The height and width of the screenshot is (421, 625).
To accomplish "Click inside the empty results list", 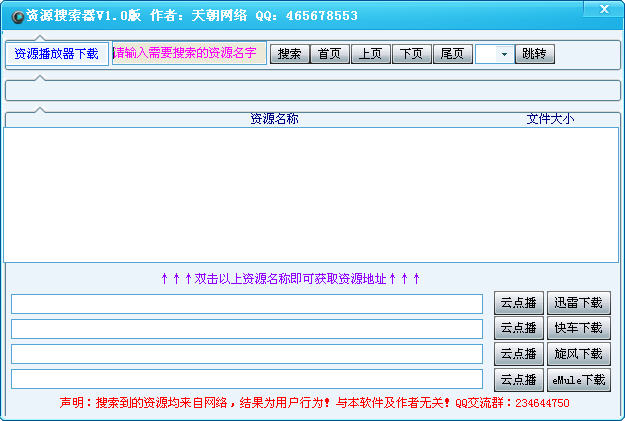I will click(x=311, y=195).
